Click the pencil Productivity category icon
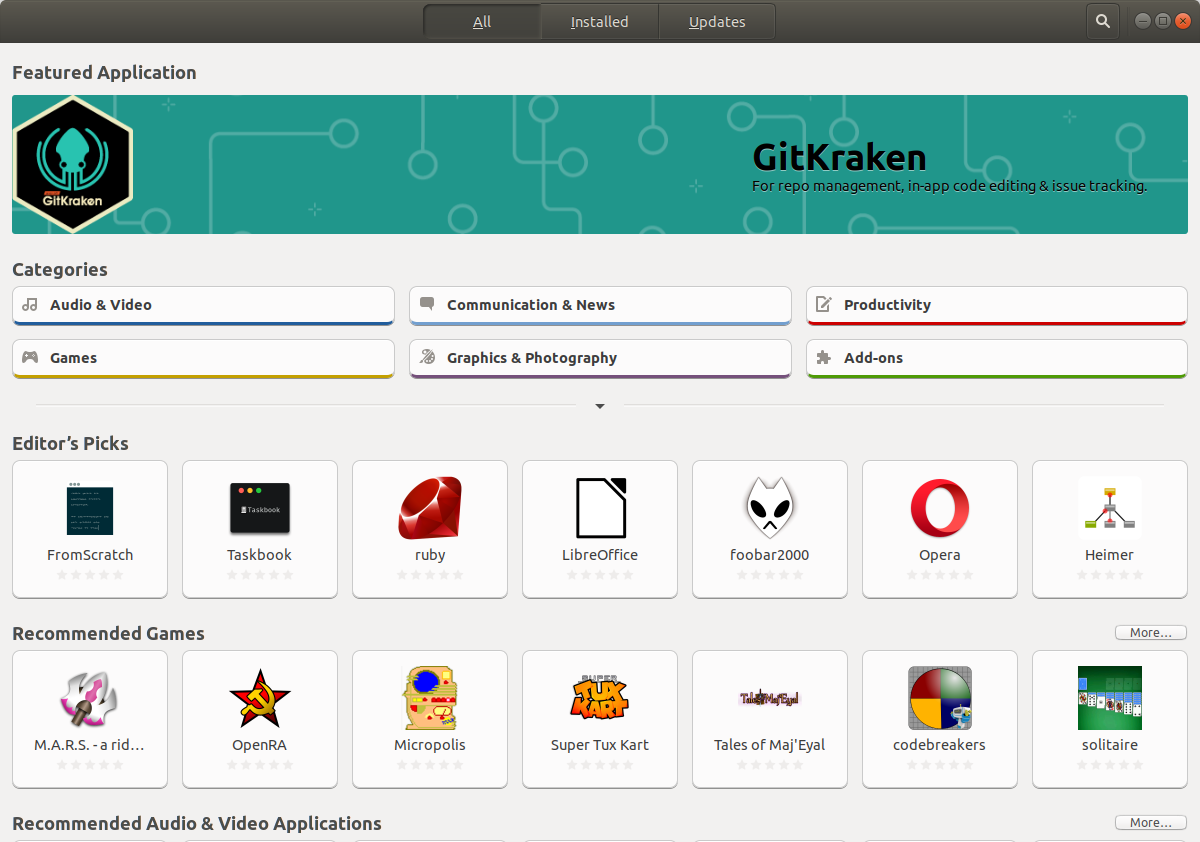 click(x=824, y=305)
